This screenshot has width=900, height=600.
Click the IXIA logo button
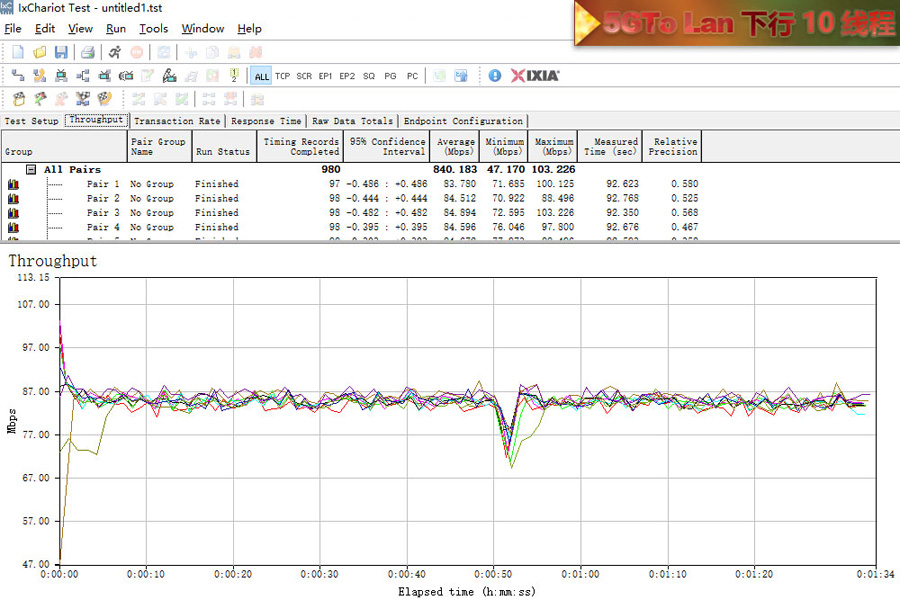click(535, 75)
